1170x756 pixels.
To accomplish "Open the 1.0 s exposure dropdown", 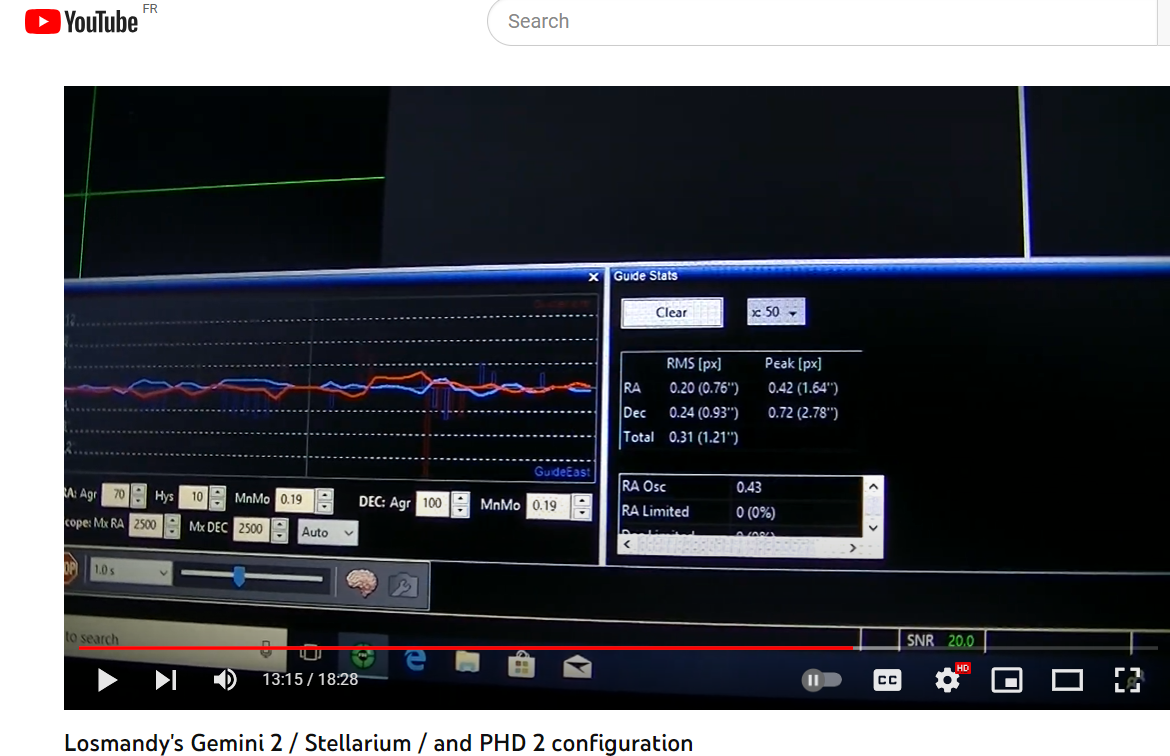I will coord(131,571).
